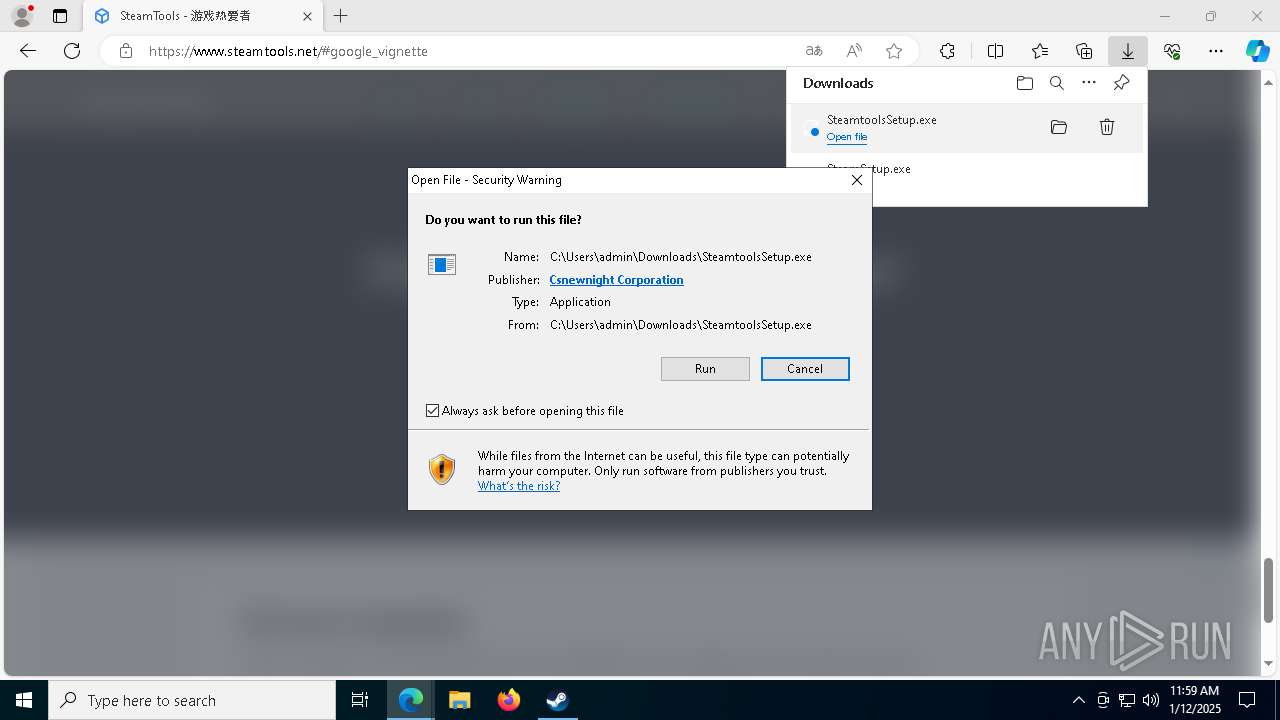1280x720 pixels.
Task: Open a new browser tab
Action: 341,16
